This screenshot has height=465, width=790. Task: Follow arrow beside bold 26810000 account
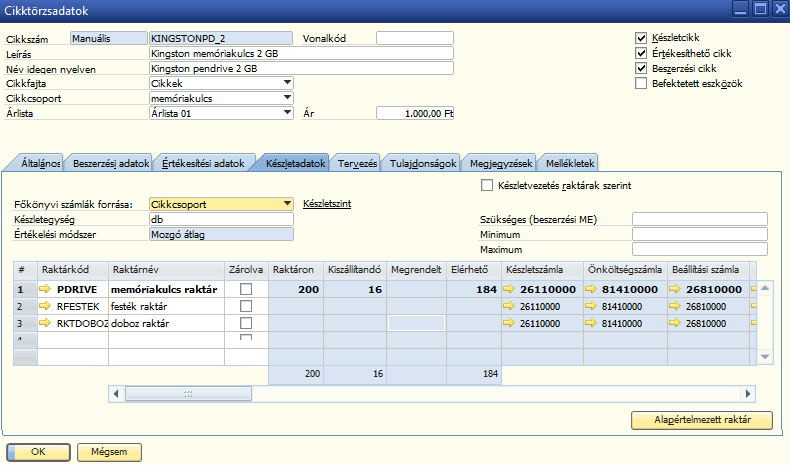click(675, 289)
